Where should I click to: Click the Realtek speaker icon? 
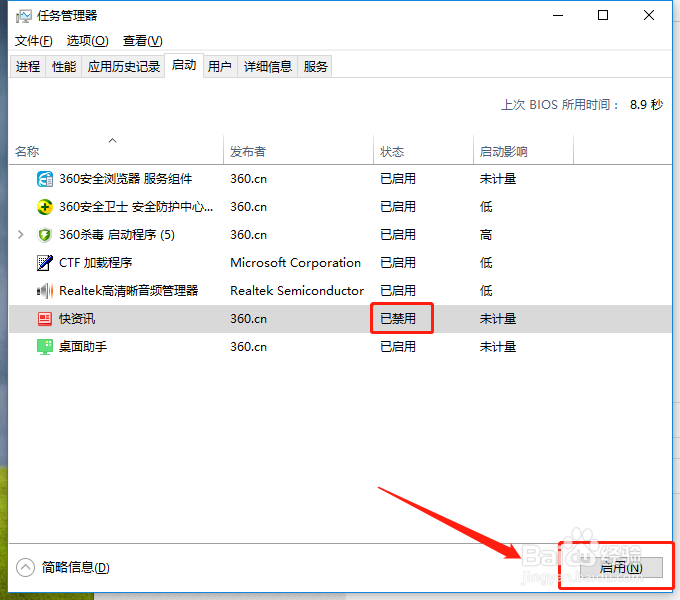[45, 290]
